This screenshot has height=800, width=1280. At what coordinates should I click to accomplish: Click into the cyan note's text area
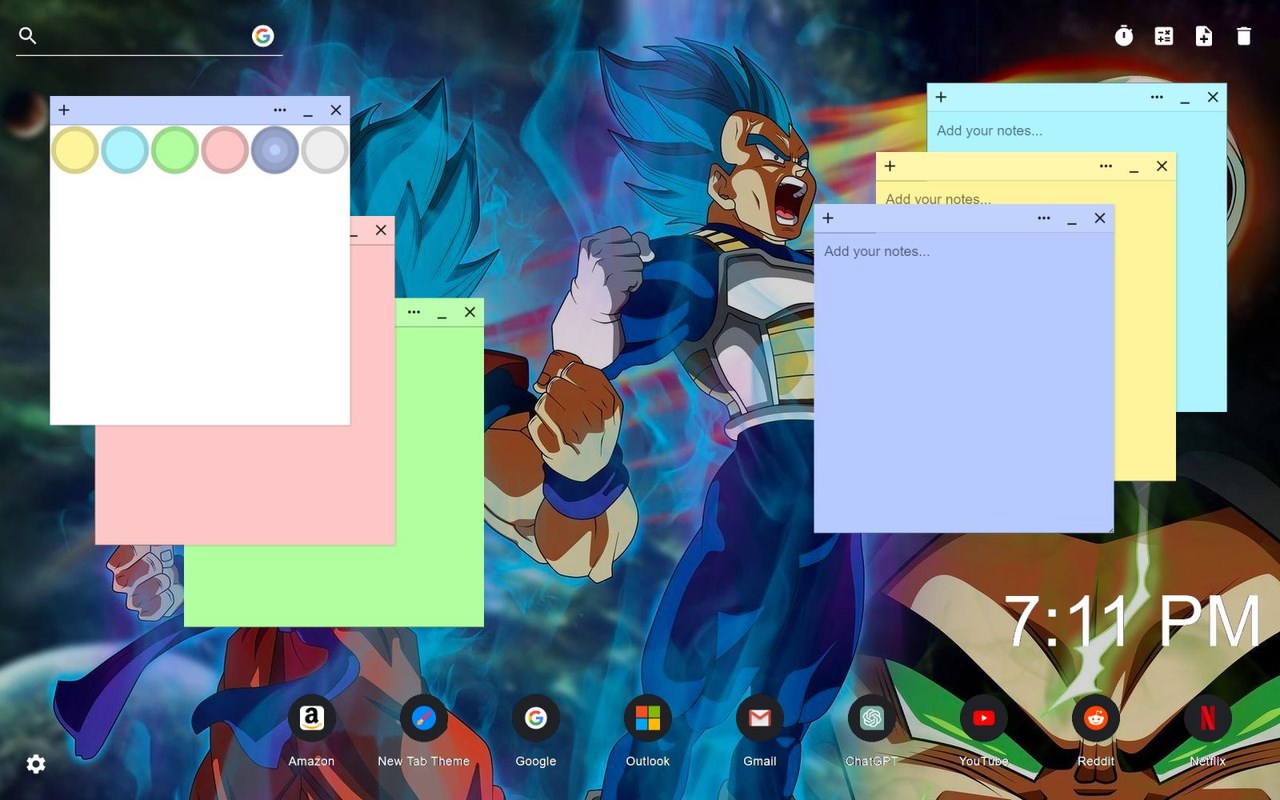[1077, 131]
